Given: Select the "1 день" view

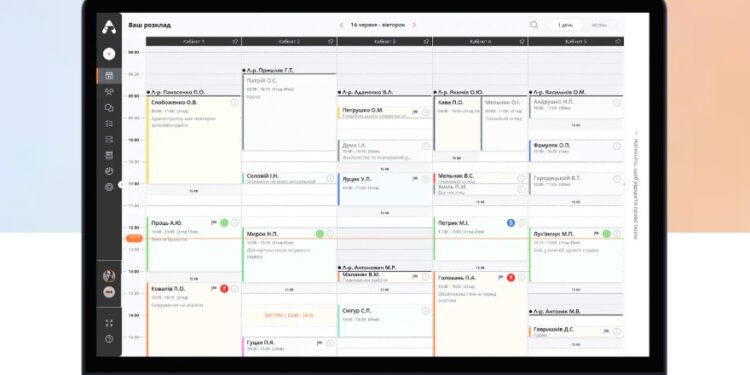Looking at the screenshot, I should (565, 25).
